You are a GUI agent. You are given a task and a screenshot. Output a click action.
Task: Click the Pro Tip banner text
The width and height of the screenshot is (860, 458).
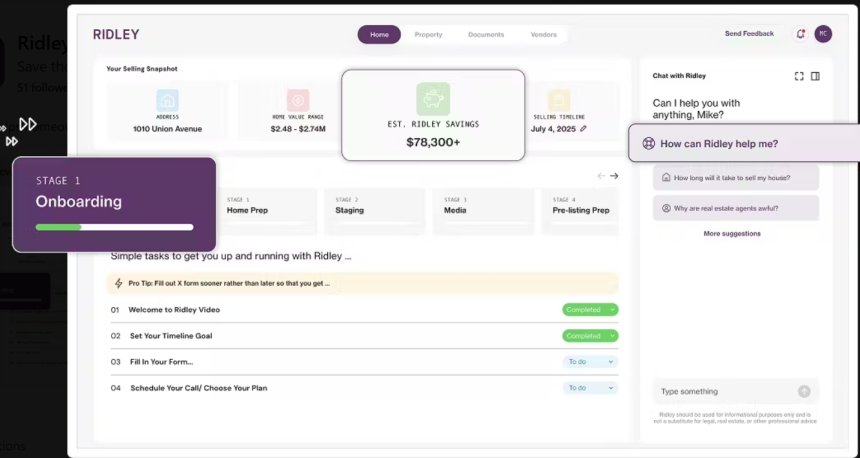click(x=229, y=284)
